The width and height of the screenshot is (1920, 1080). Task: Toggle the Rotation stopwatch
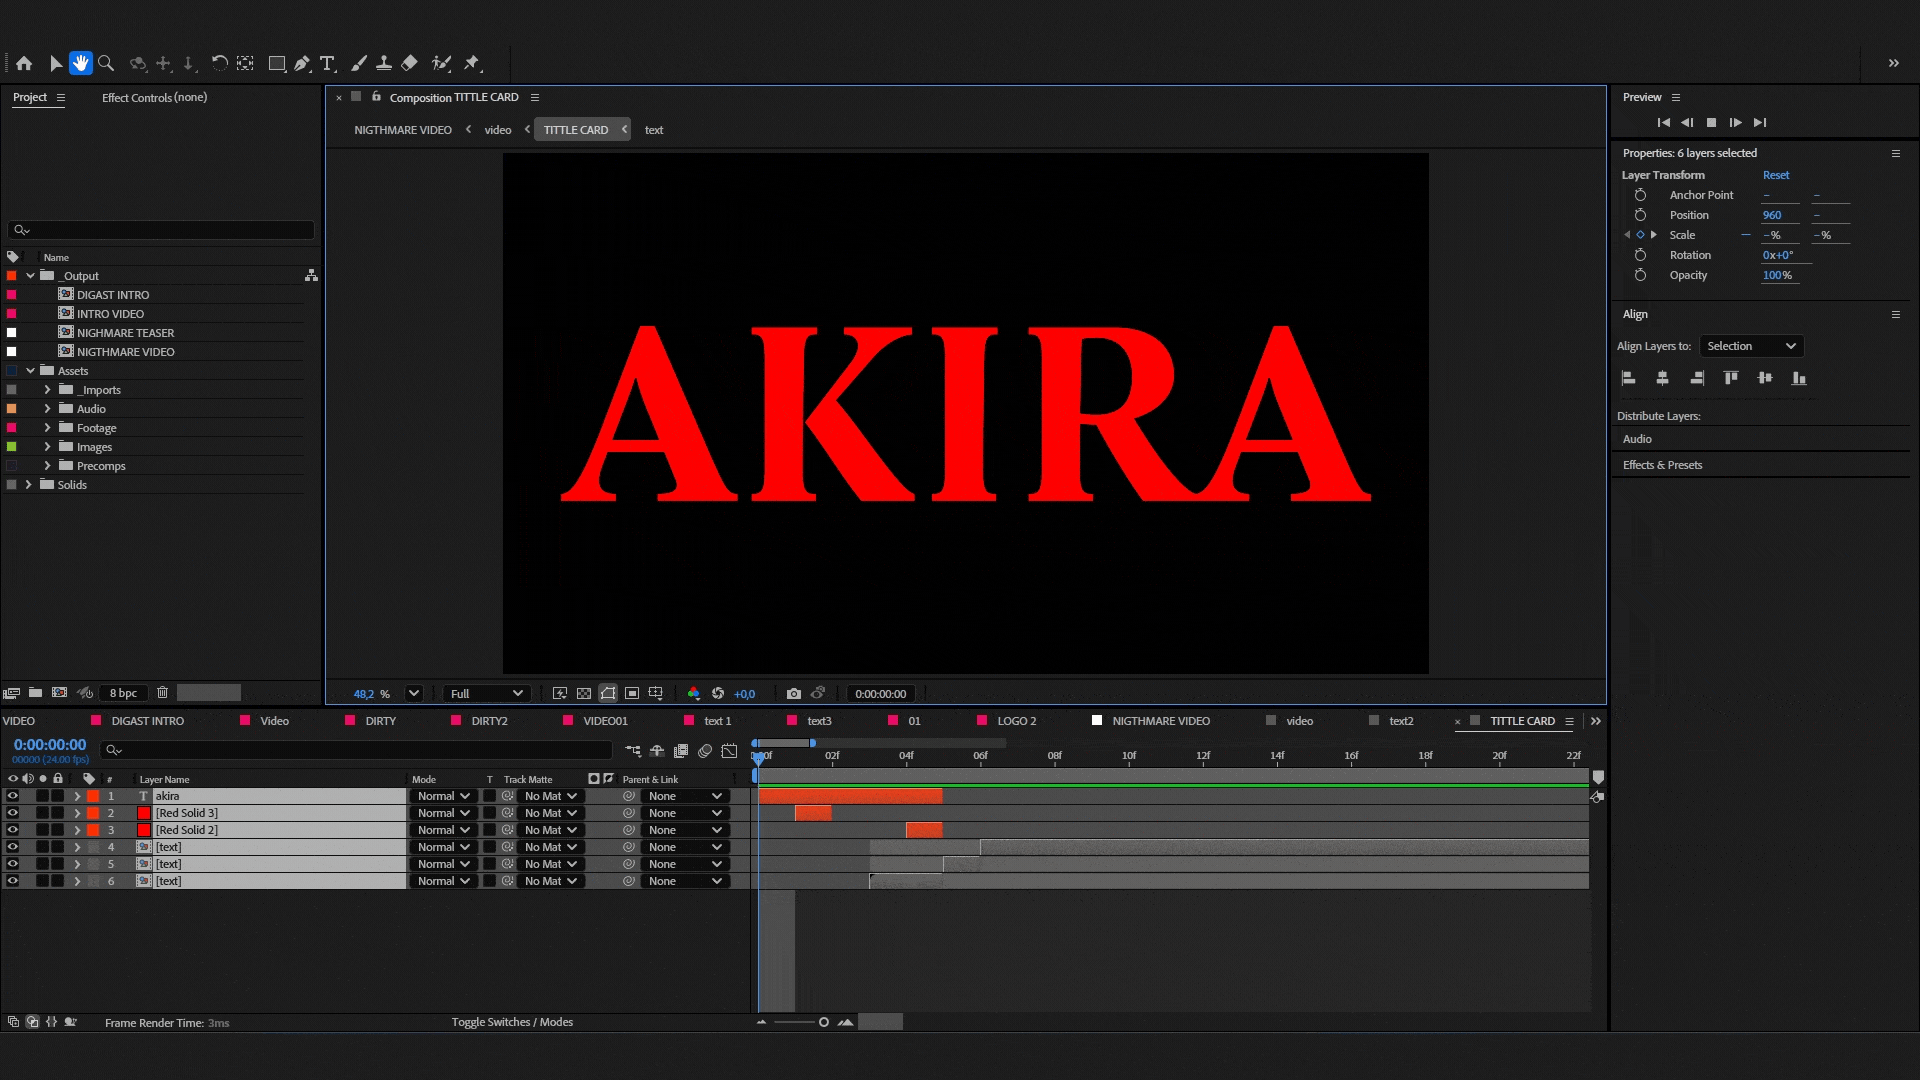pos(1640,255)
